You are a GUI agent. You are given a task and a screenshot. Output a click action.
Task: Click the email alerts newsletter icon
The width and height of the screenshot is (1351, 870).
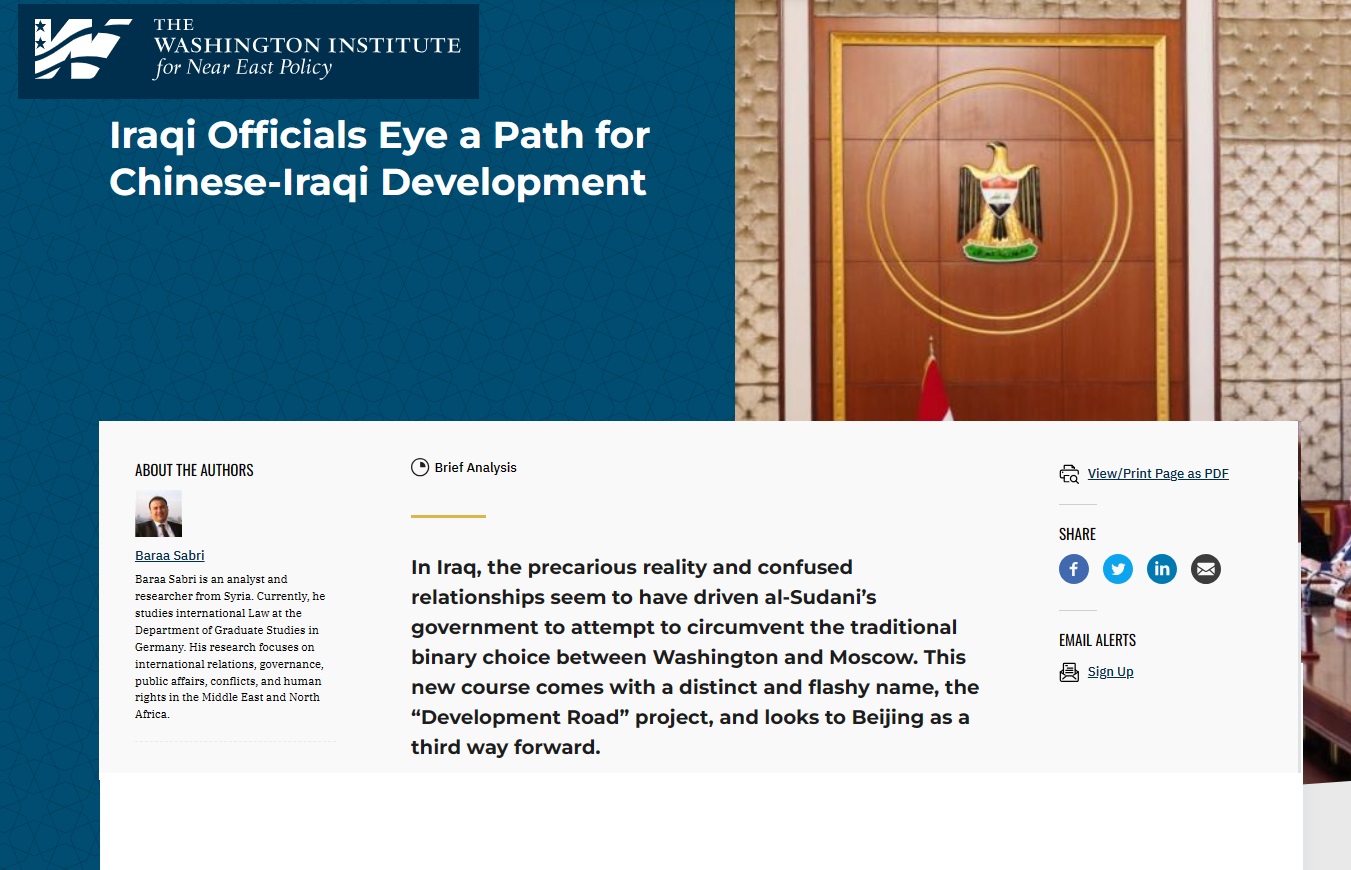1069,672
